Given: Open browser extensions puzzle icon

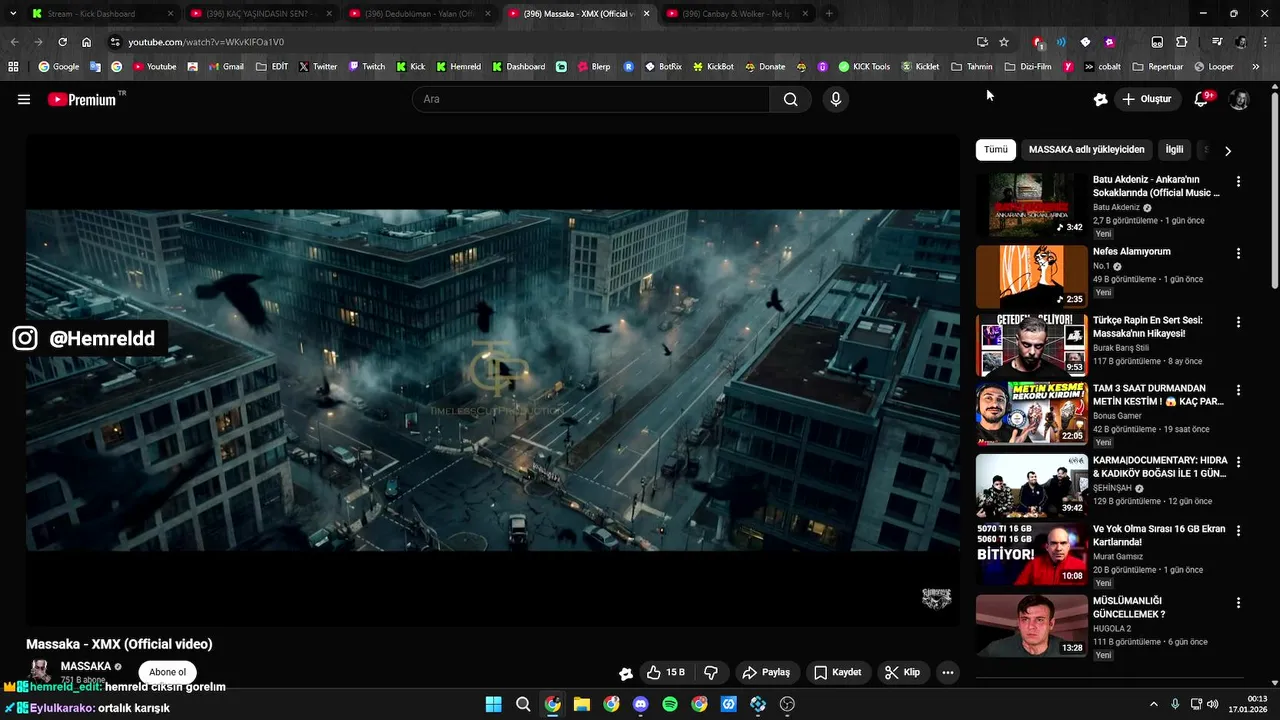Looking at the screenshot, I should click(1181, 42).
